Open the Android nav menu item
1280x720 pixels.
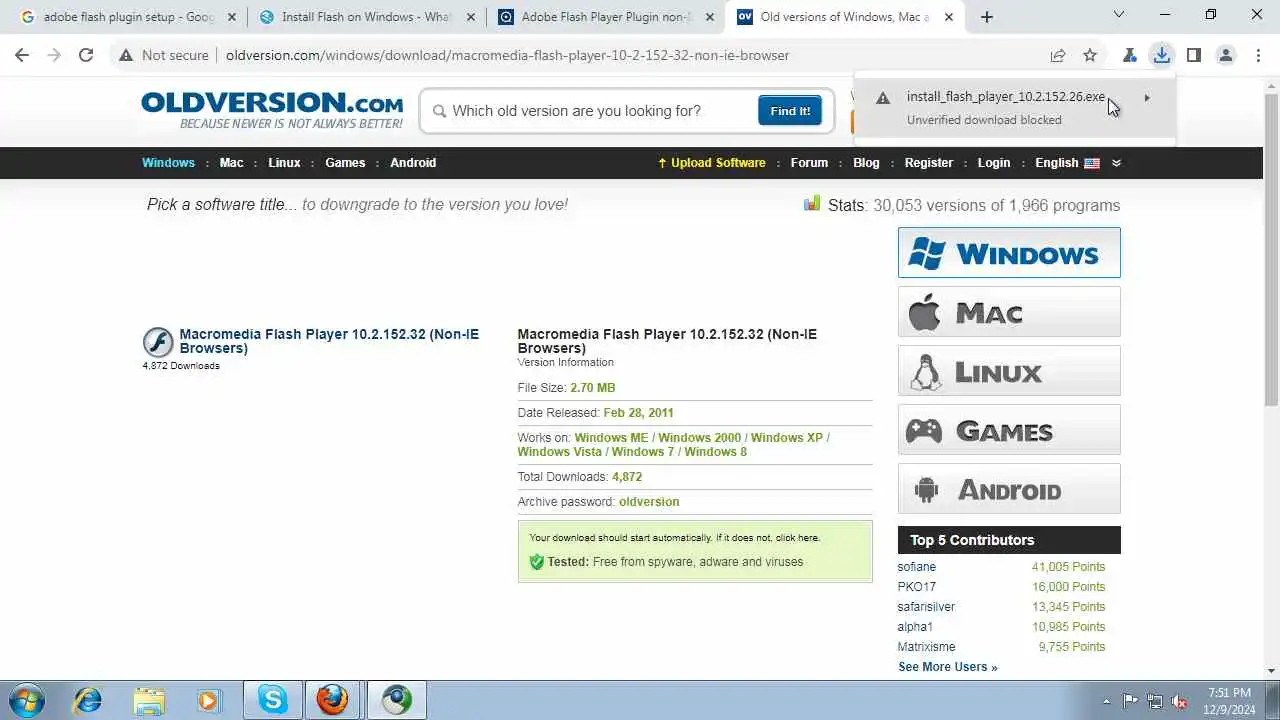(413, 162)
